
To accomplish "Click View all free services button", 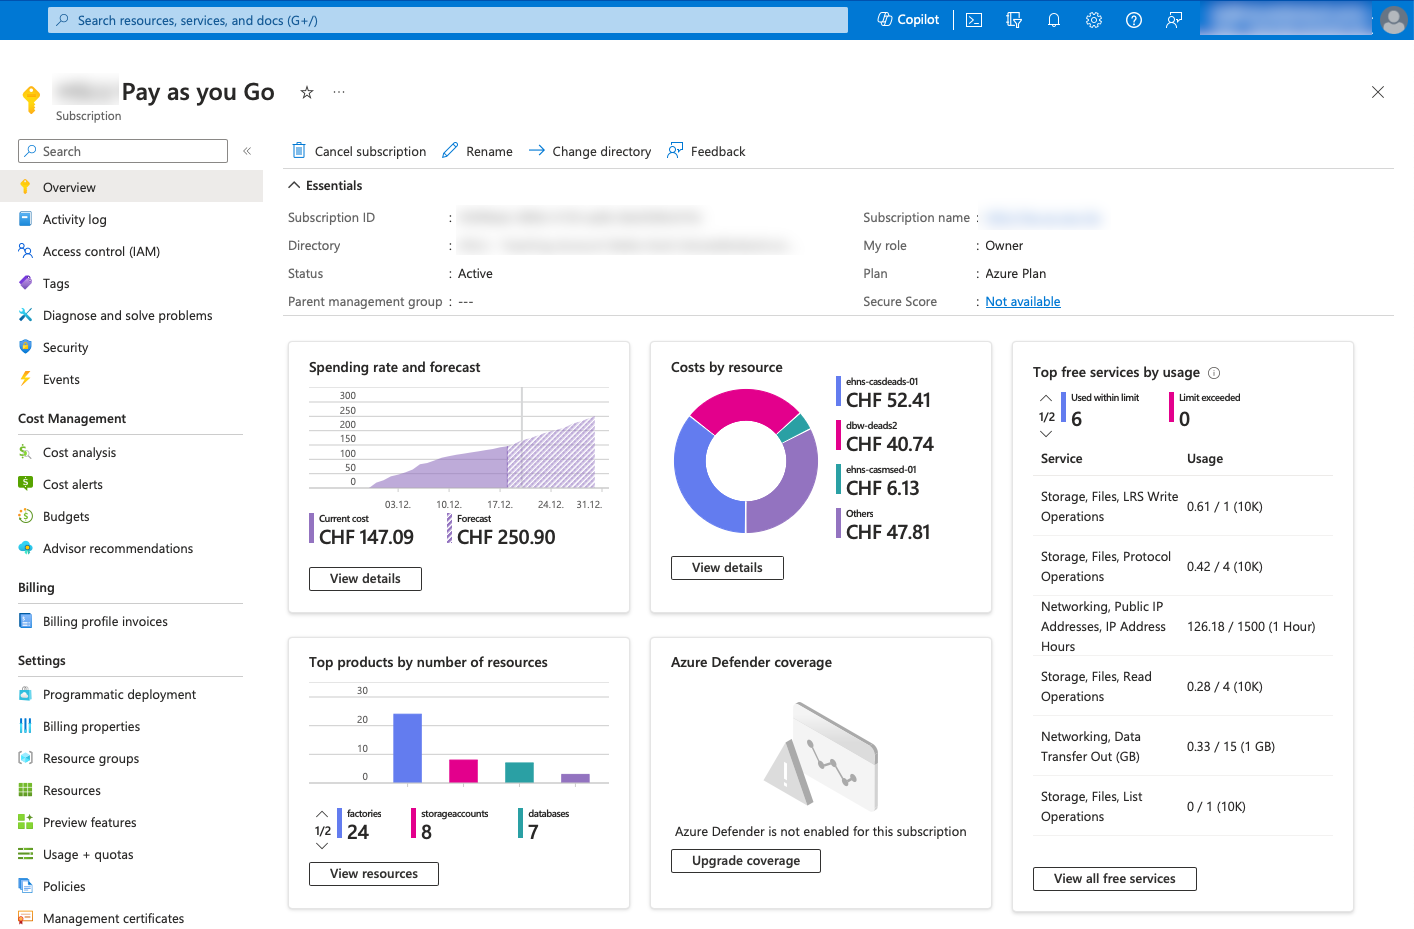I will pyautogui.click(x=1114, y=879).
